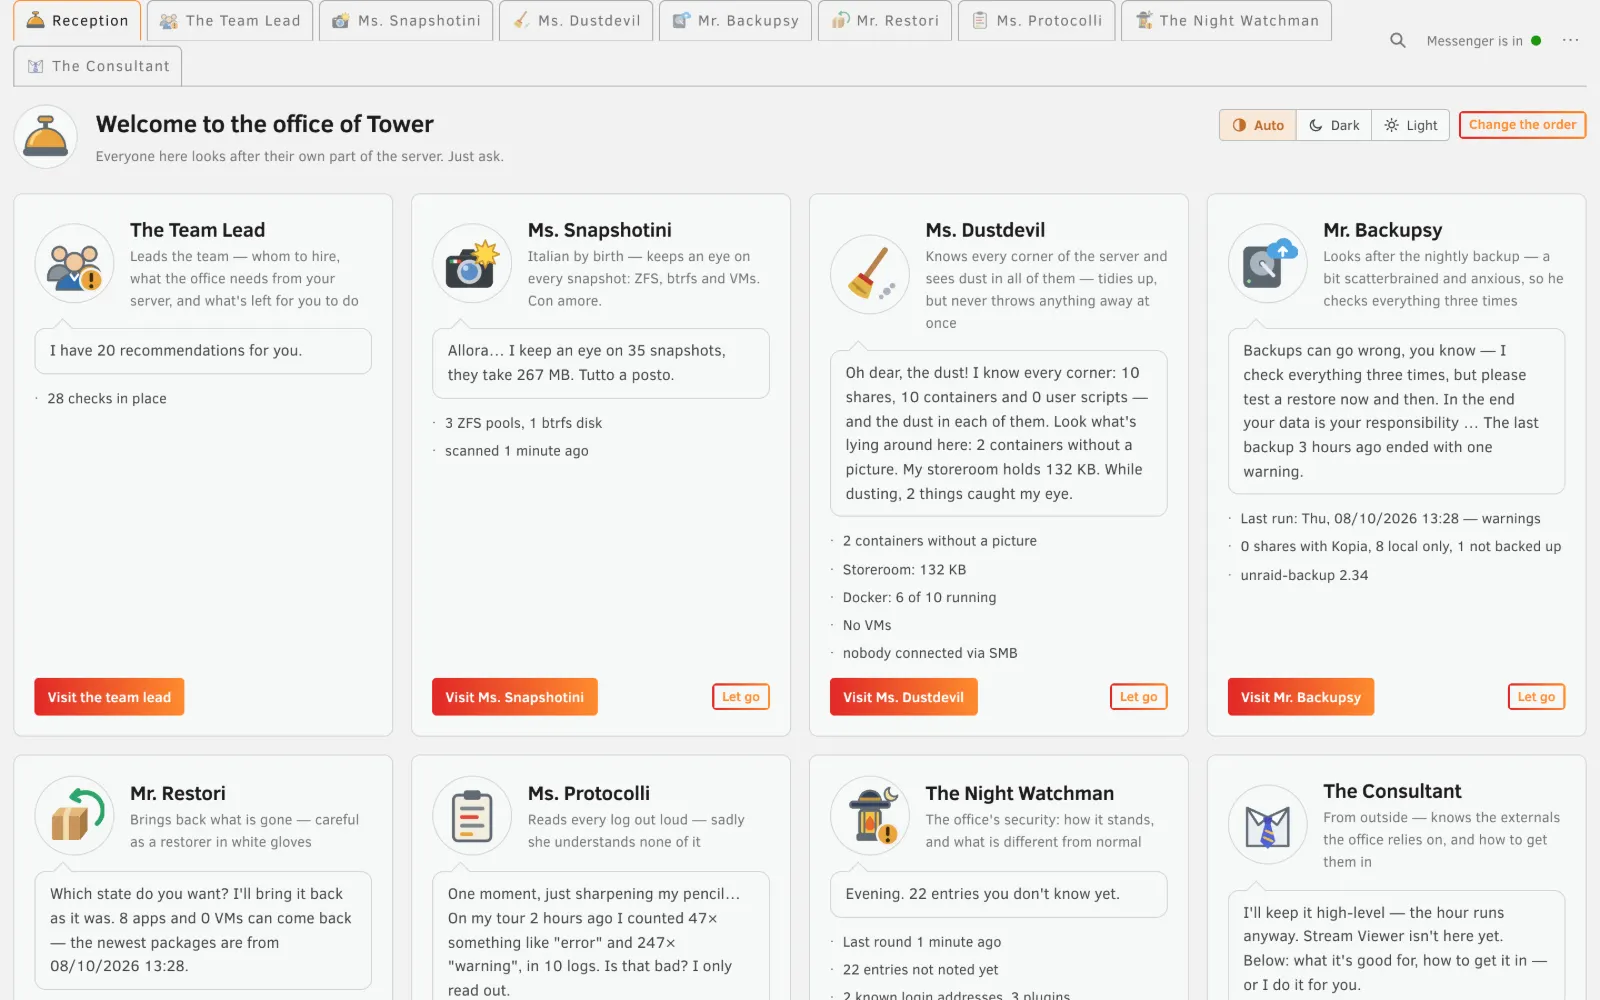Open The Consultant tab

click(98, 66)
